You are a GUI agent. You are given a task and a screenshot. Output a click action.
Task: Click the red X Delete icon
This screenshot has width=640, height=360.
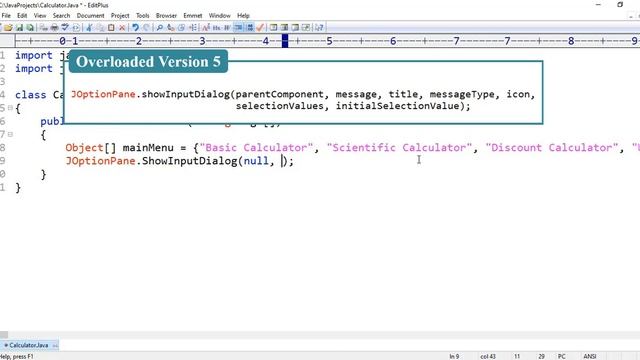[x=122, y=28]
